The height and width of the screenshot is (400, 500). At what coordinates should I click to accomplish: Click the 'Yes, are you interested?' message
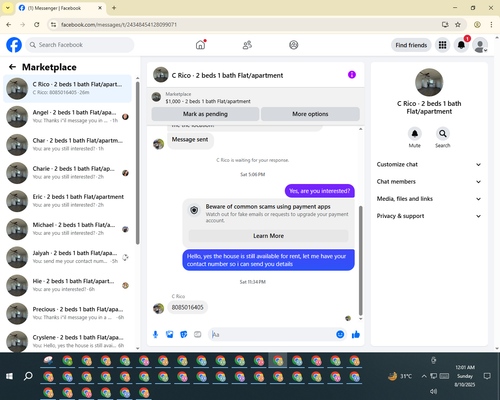(320, 191)
